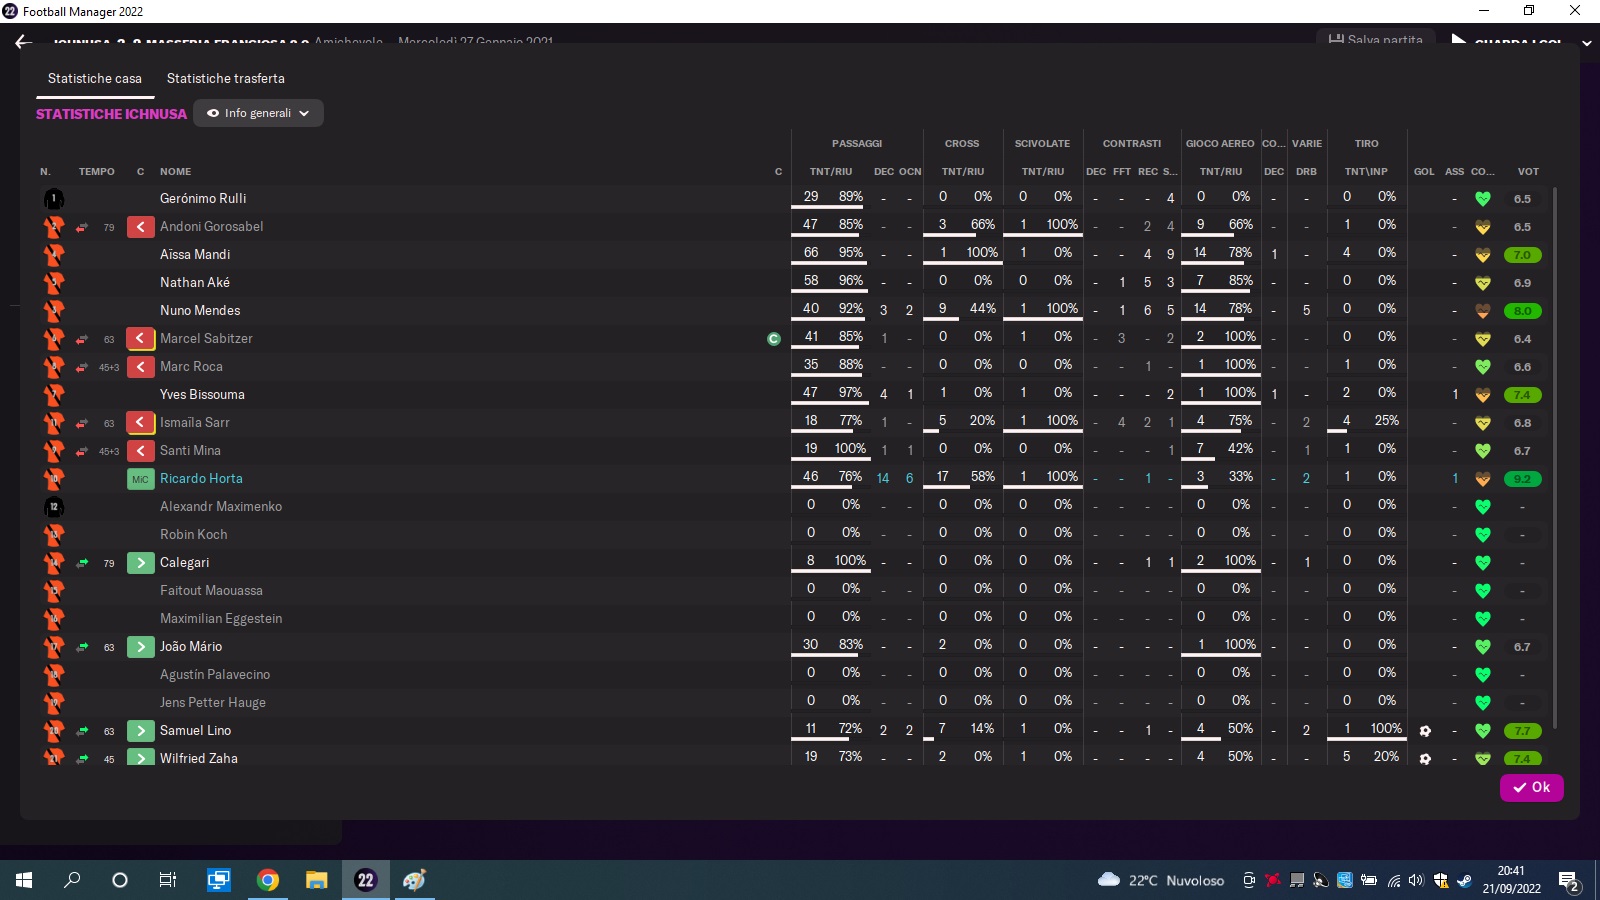The image size is (1600, 900).
Task: Open File Explorer from the taskbar
Action: click(x=316, y=880)
